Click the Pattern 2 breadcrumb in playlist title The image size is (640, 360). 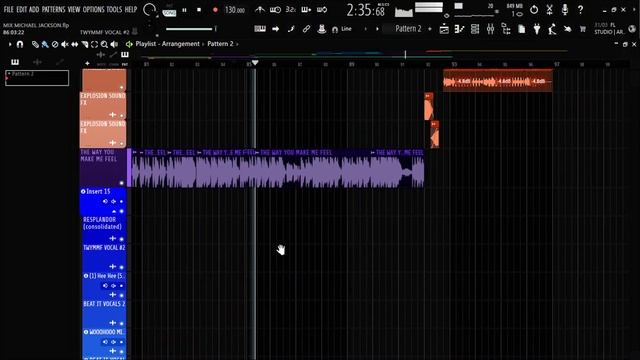[220, 44]
